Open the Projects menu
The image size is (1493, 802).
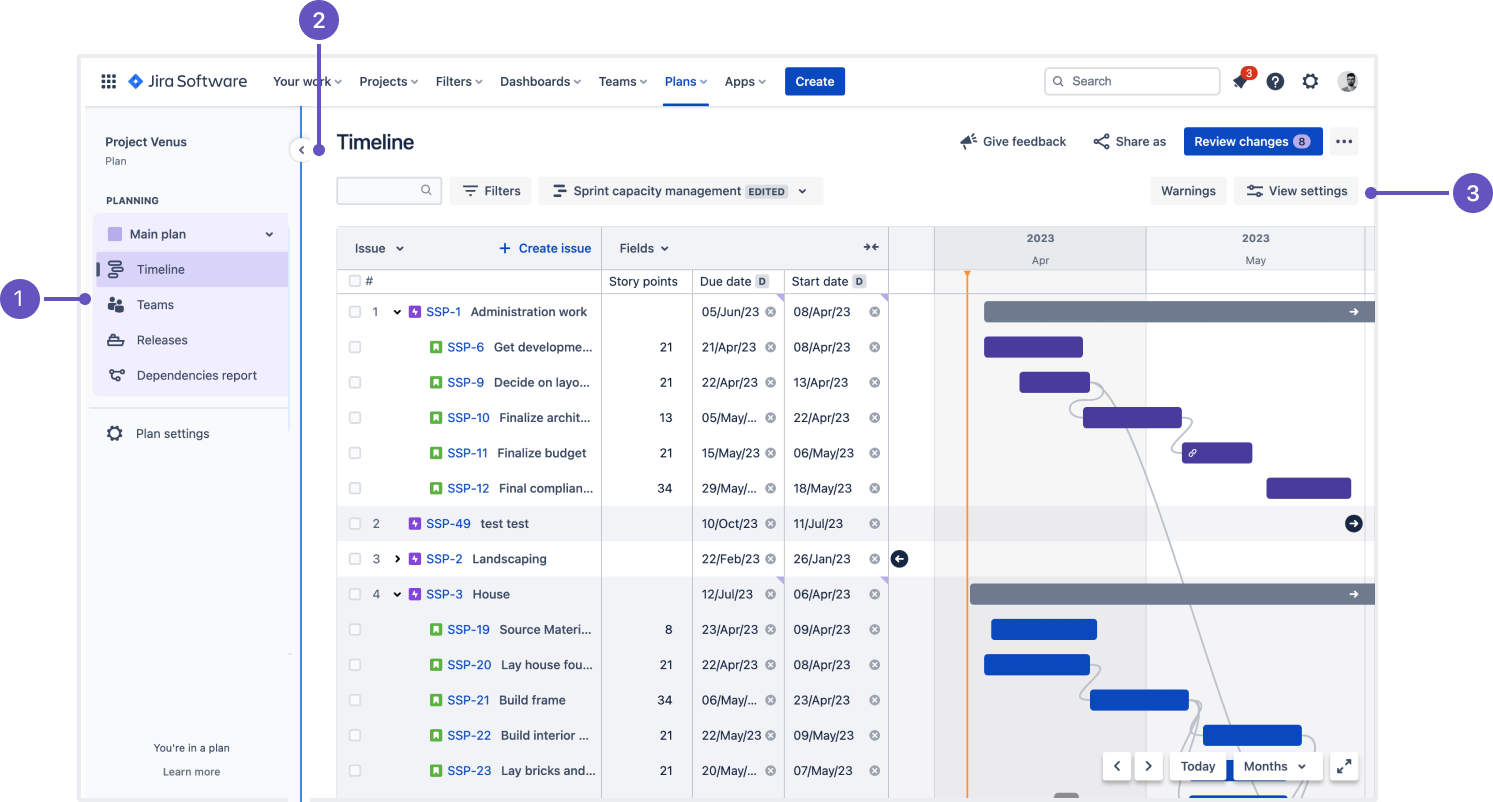pyautogui.click(x=388, y=81)
